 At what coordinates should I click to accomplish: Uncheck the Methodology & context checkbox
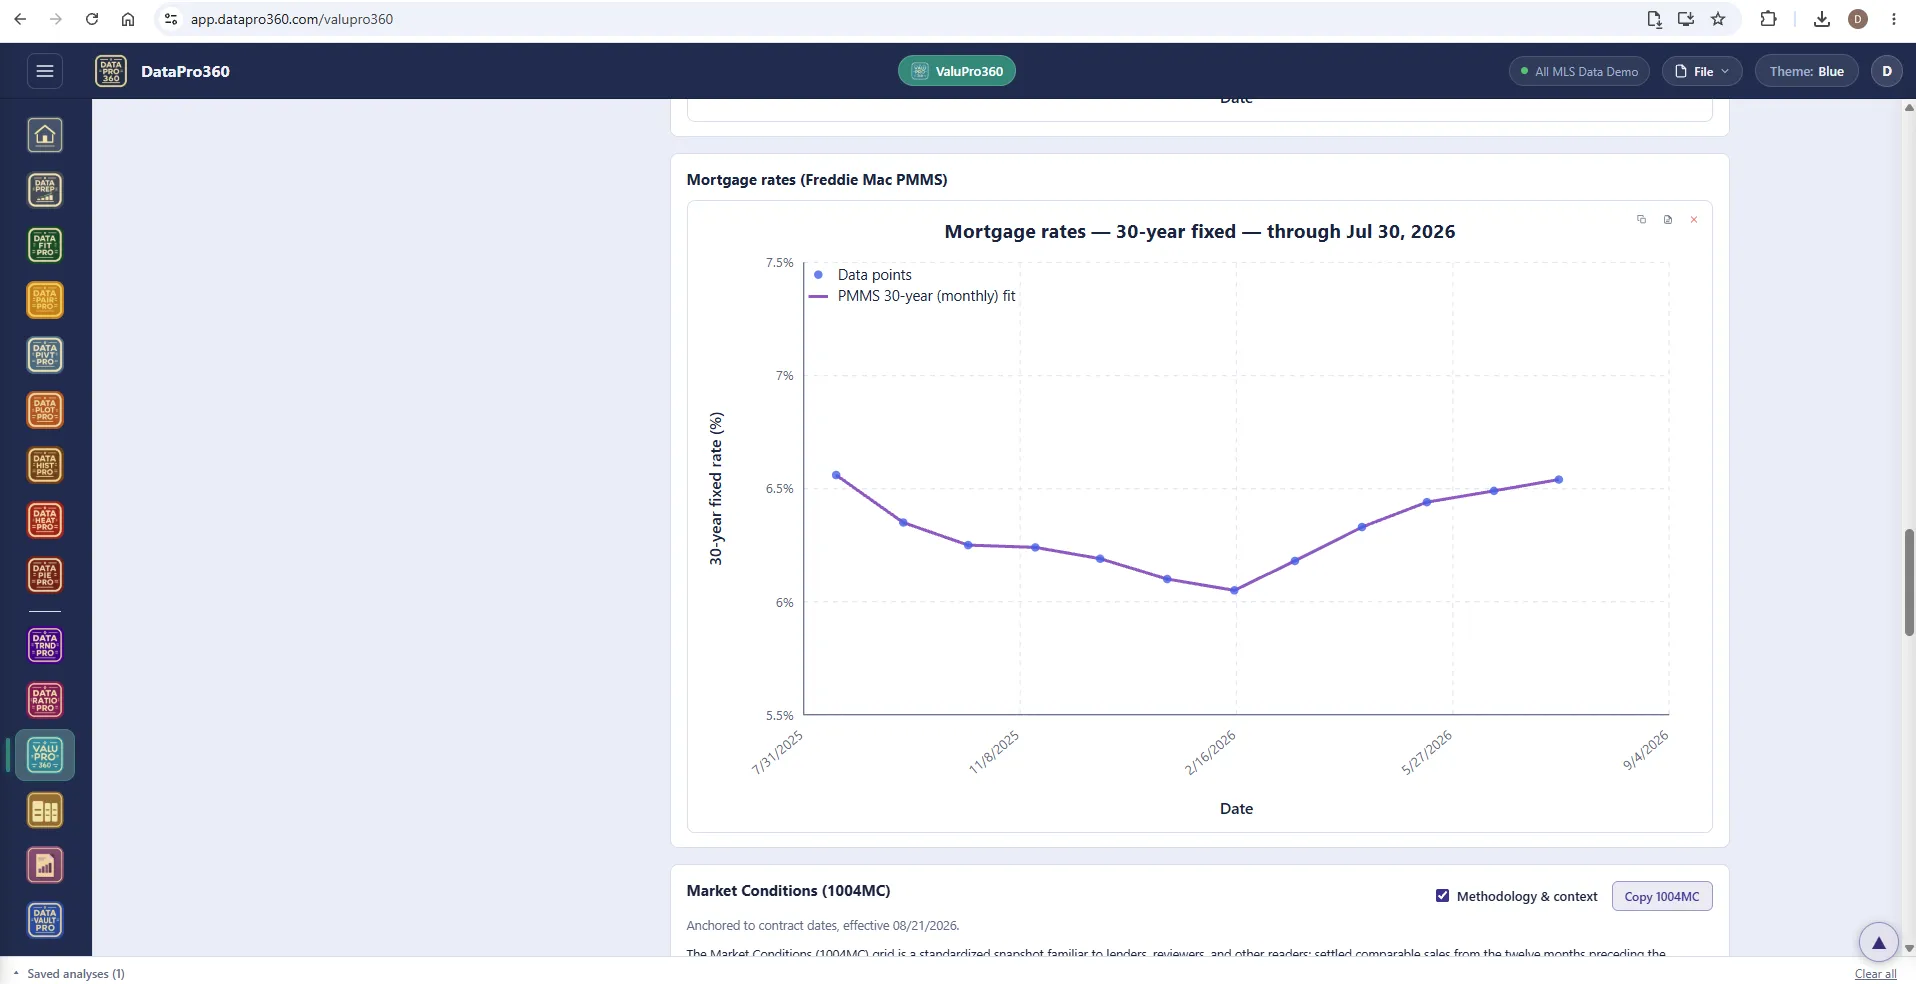point(1442,896)
